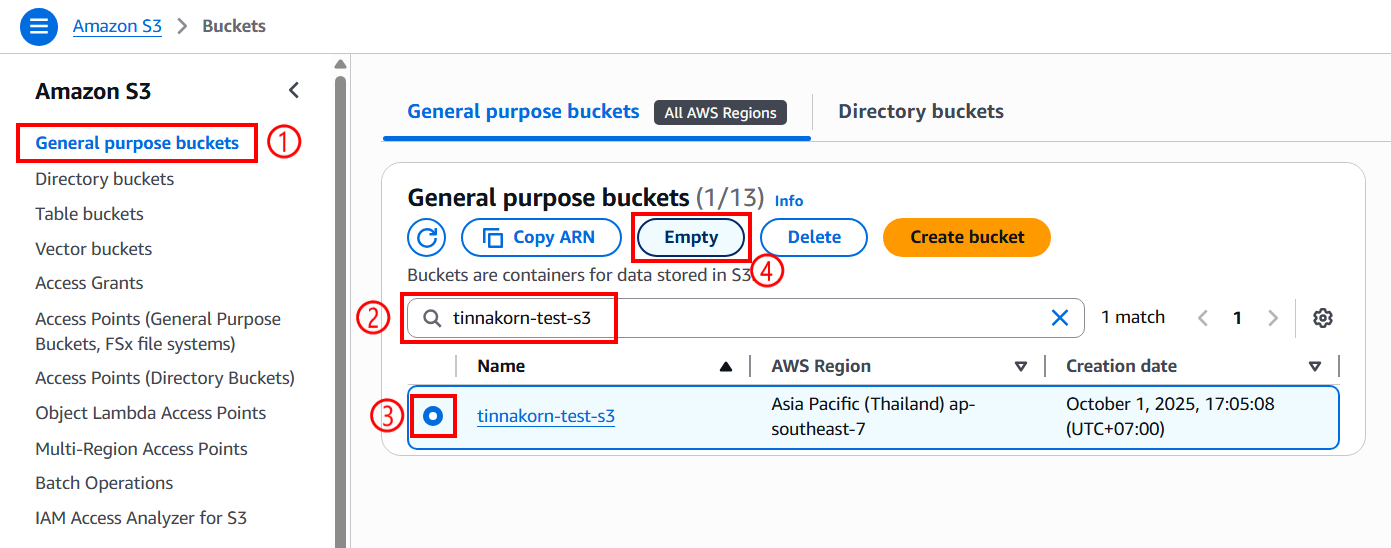Open the hamburger navigation menu
The height and width of the screenshot is (548, 1391).
click(x=39, y=26)
